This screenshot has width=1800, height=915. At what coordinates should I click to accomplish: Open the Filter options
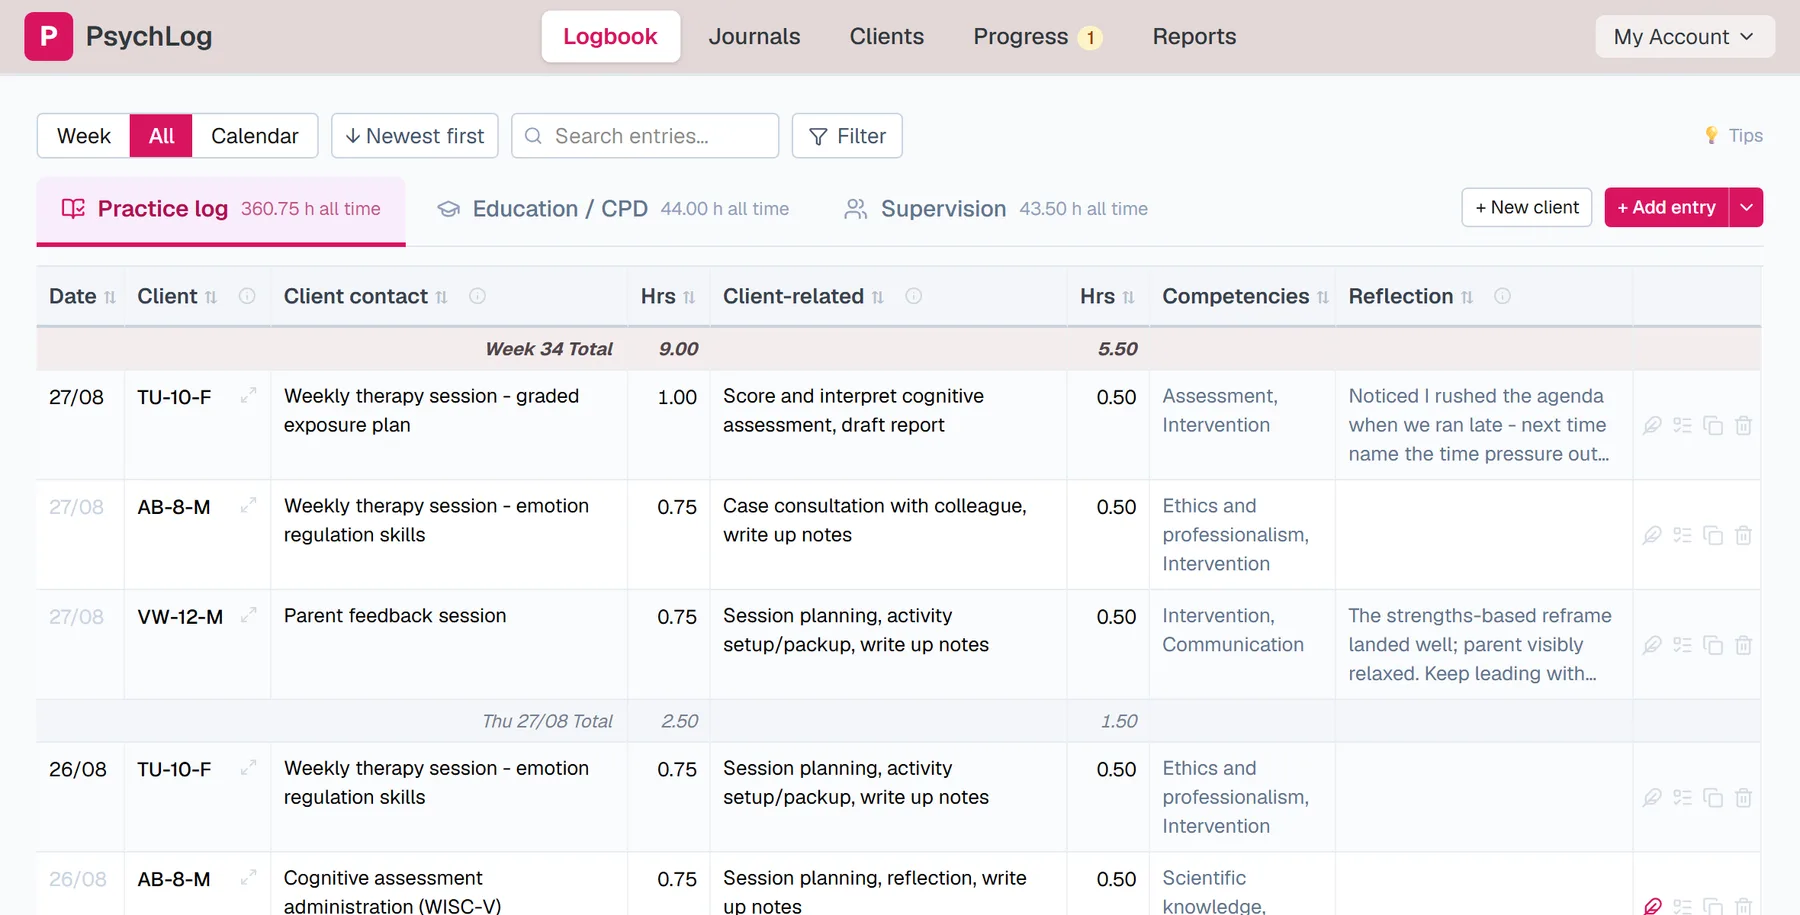point(847,136)
